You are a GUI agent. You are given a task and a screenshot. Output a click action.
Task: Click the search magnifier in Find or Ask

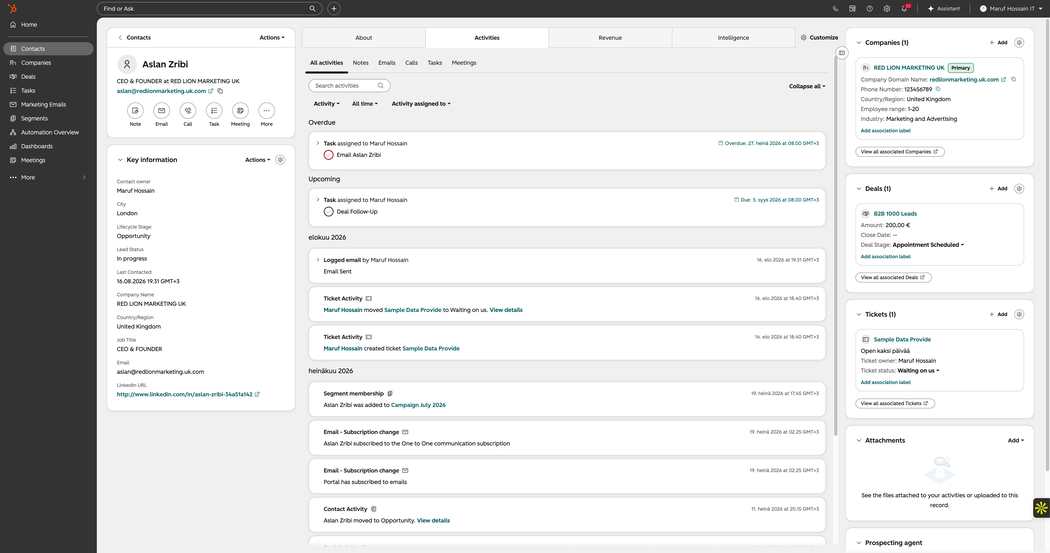coord(312,9)
